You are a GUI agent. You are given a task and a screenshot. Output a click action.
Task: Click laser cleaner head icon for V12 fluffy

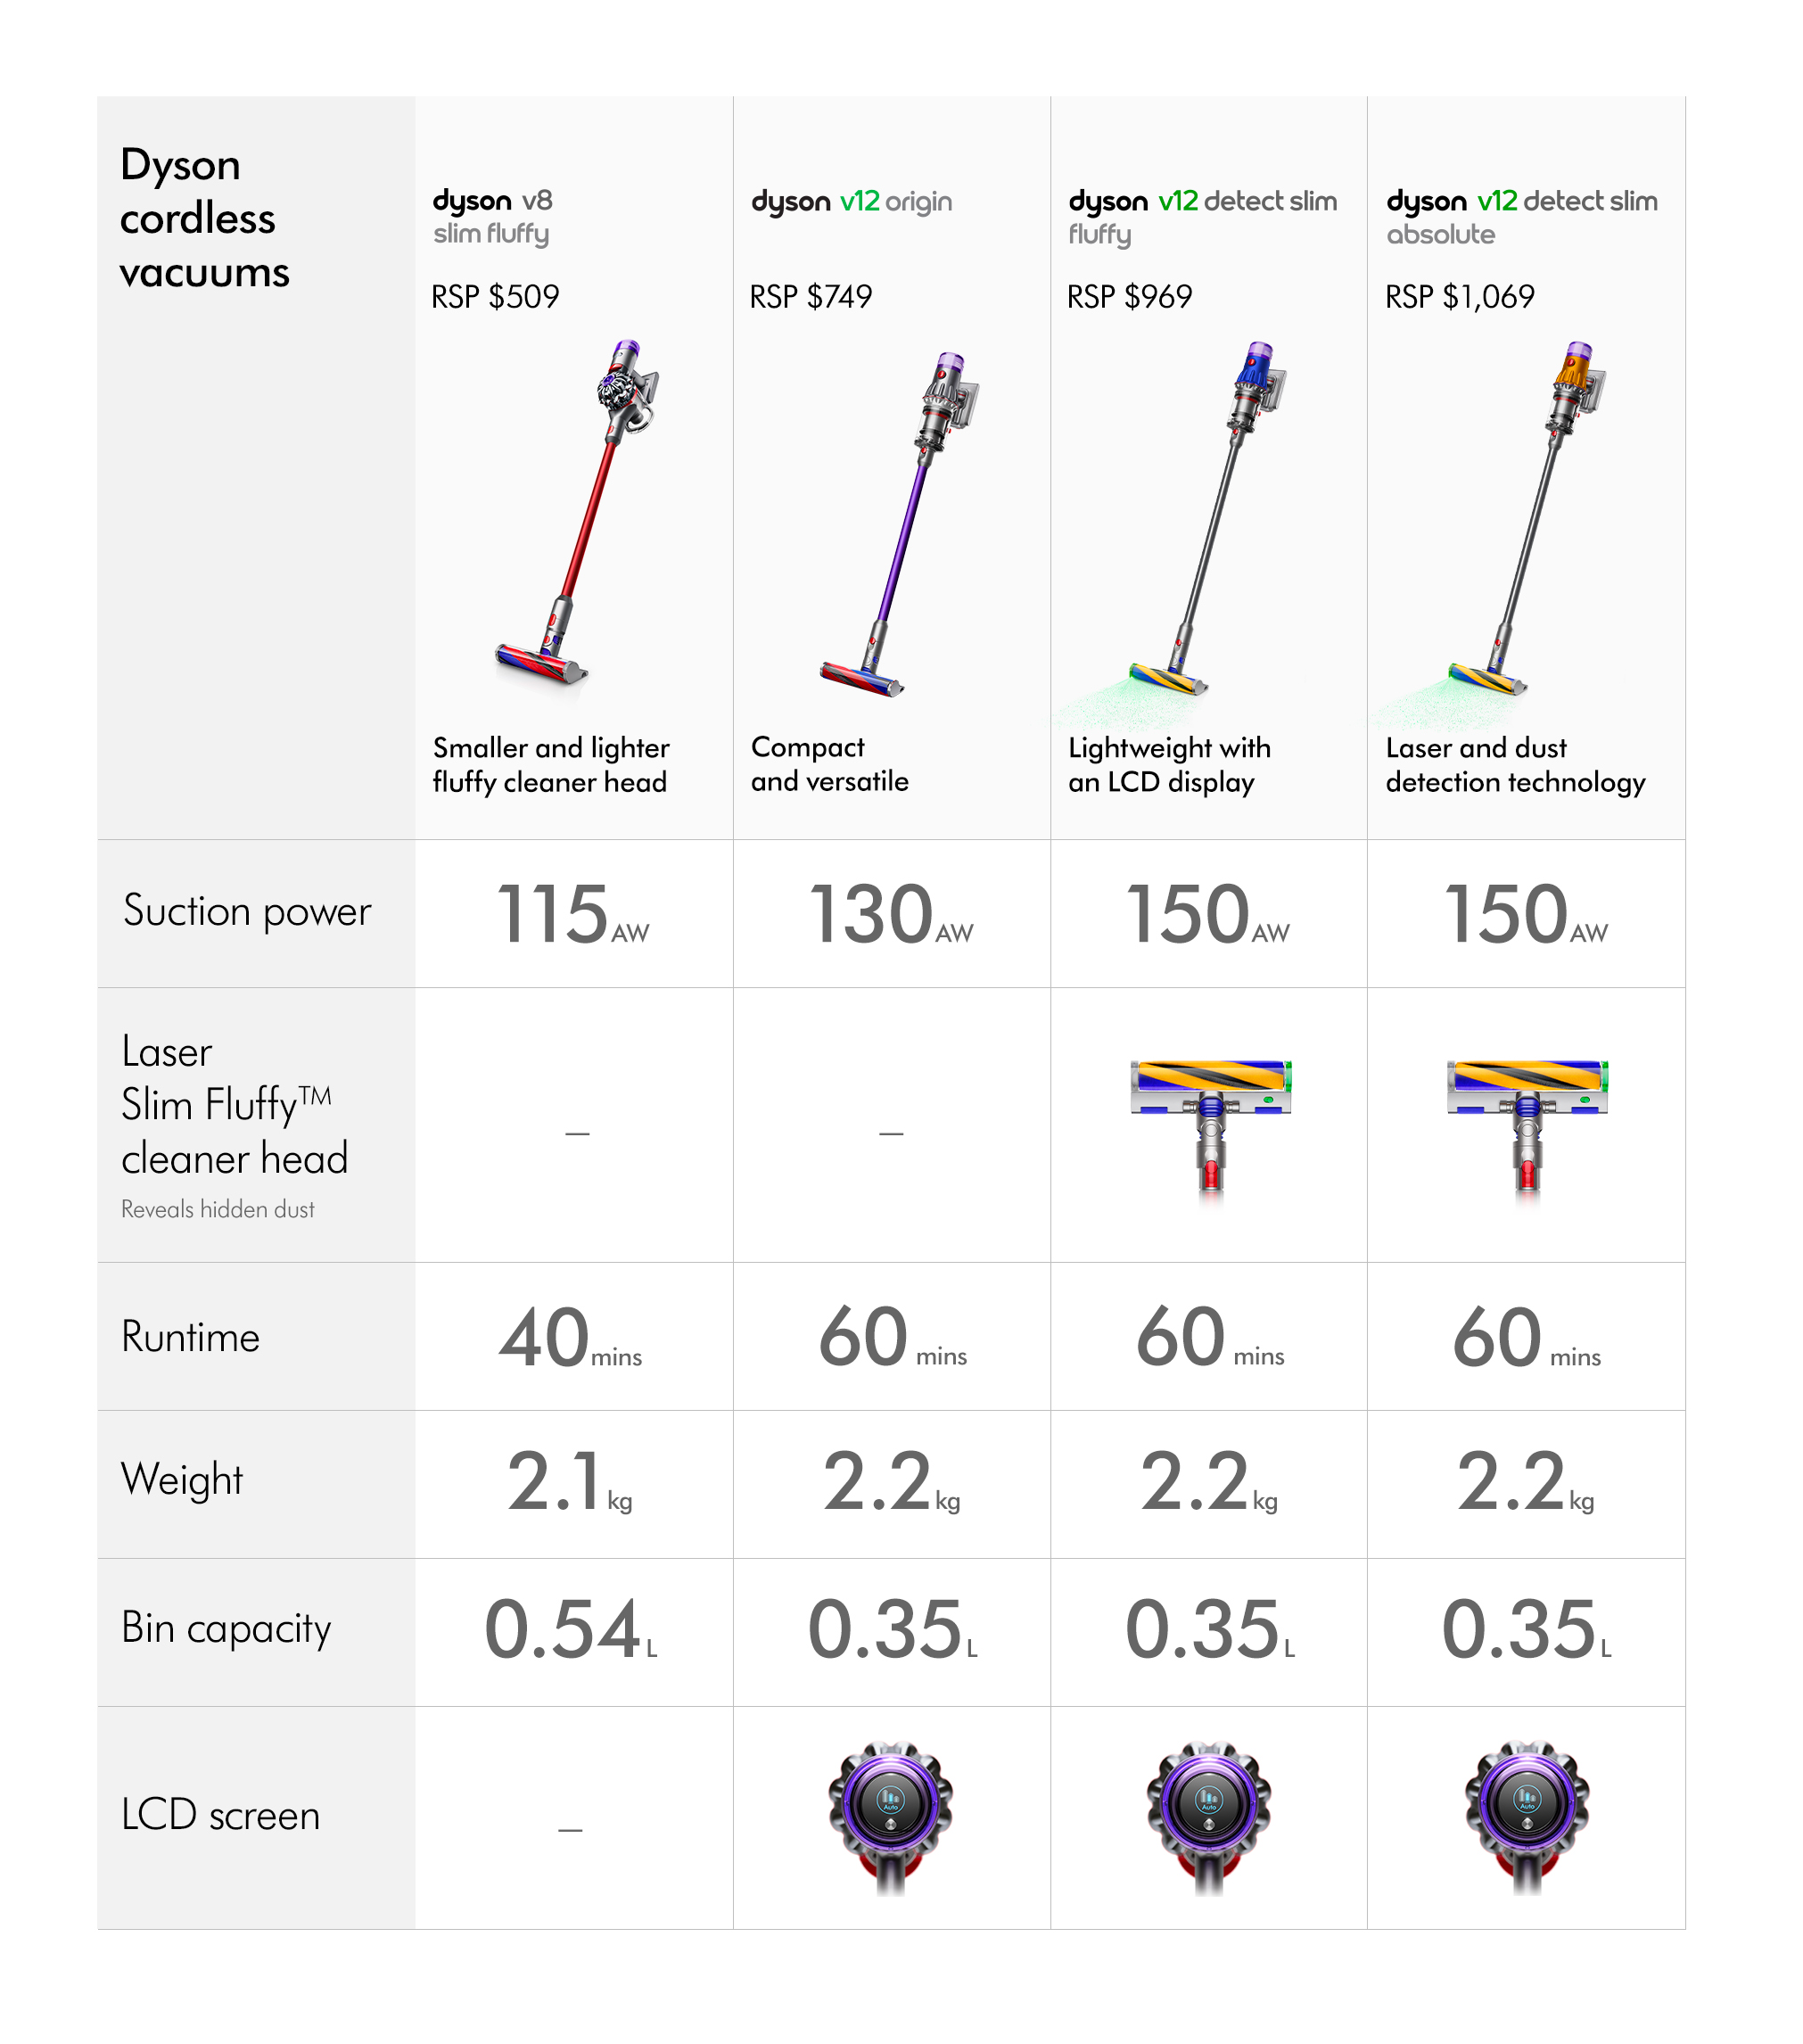(1211, 1124)
